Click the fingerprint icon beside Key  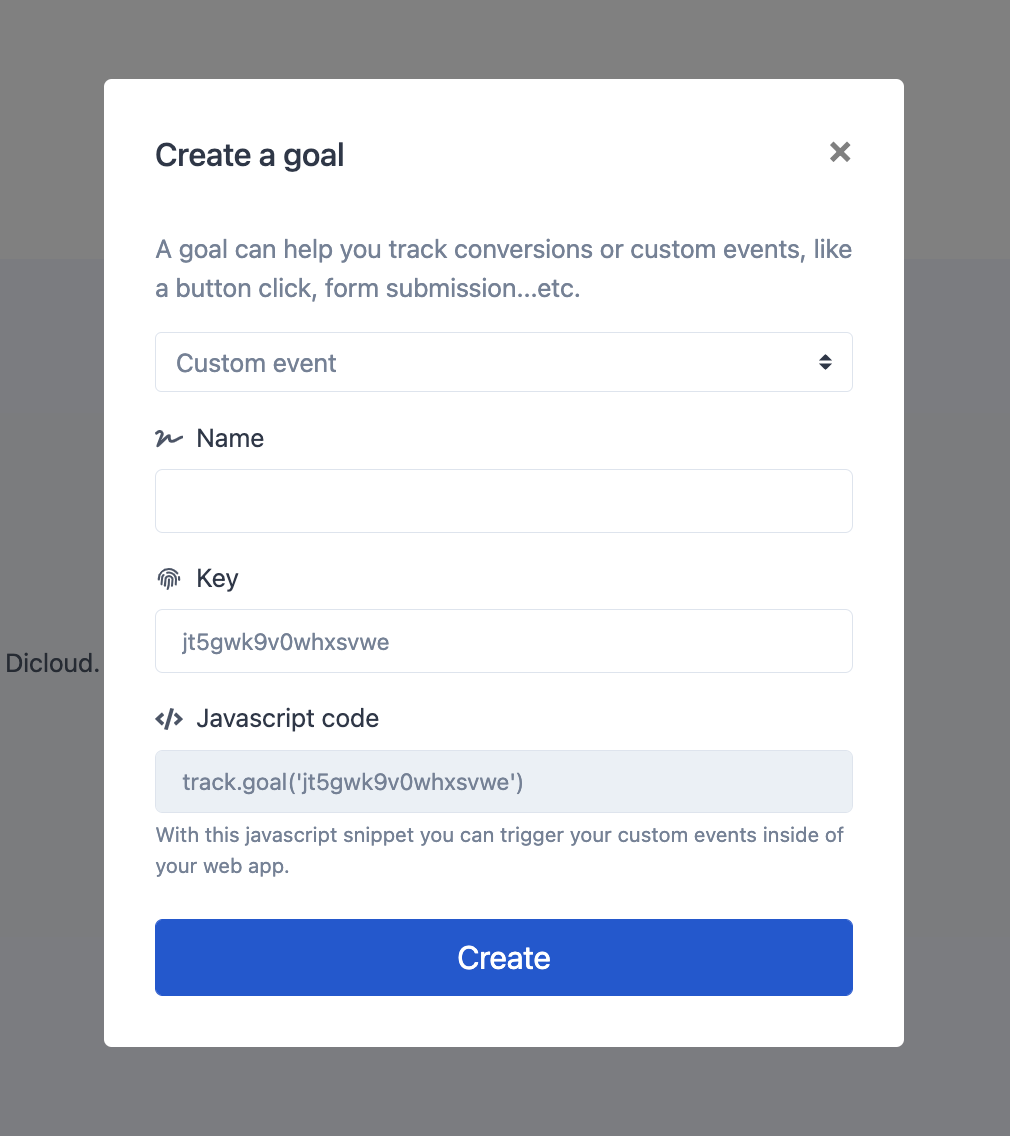(x=169, y=578)
